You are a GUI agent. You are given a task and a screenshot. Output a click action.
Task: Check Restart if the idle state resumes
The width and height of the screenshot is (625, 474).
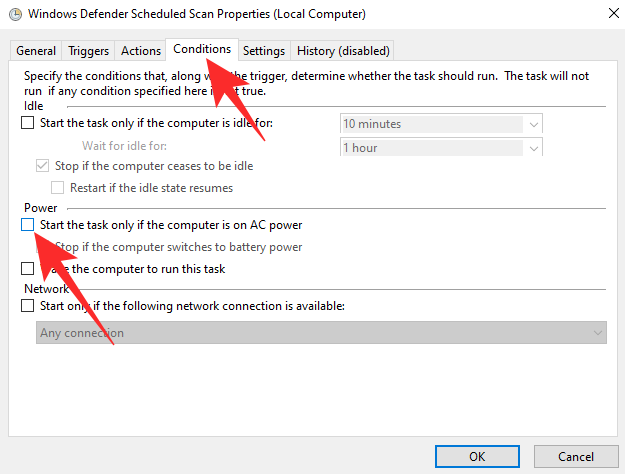point(58,188)
